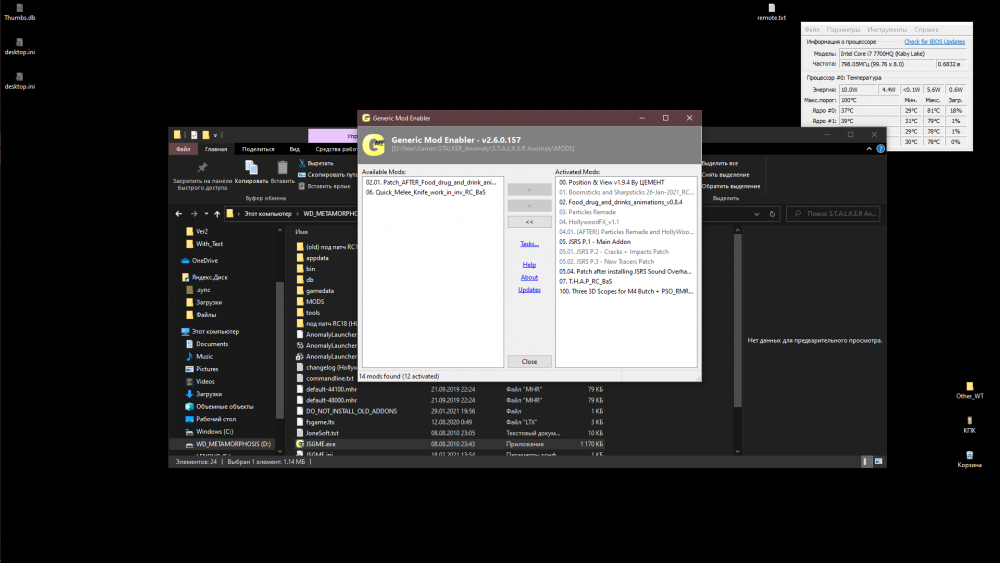Select remote.txt desktop file icon
Image resolution: width=1000 pixels, height=563 pixels.
(x=771, y=9)
